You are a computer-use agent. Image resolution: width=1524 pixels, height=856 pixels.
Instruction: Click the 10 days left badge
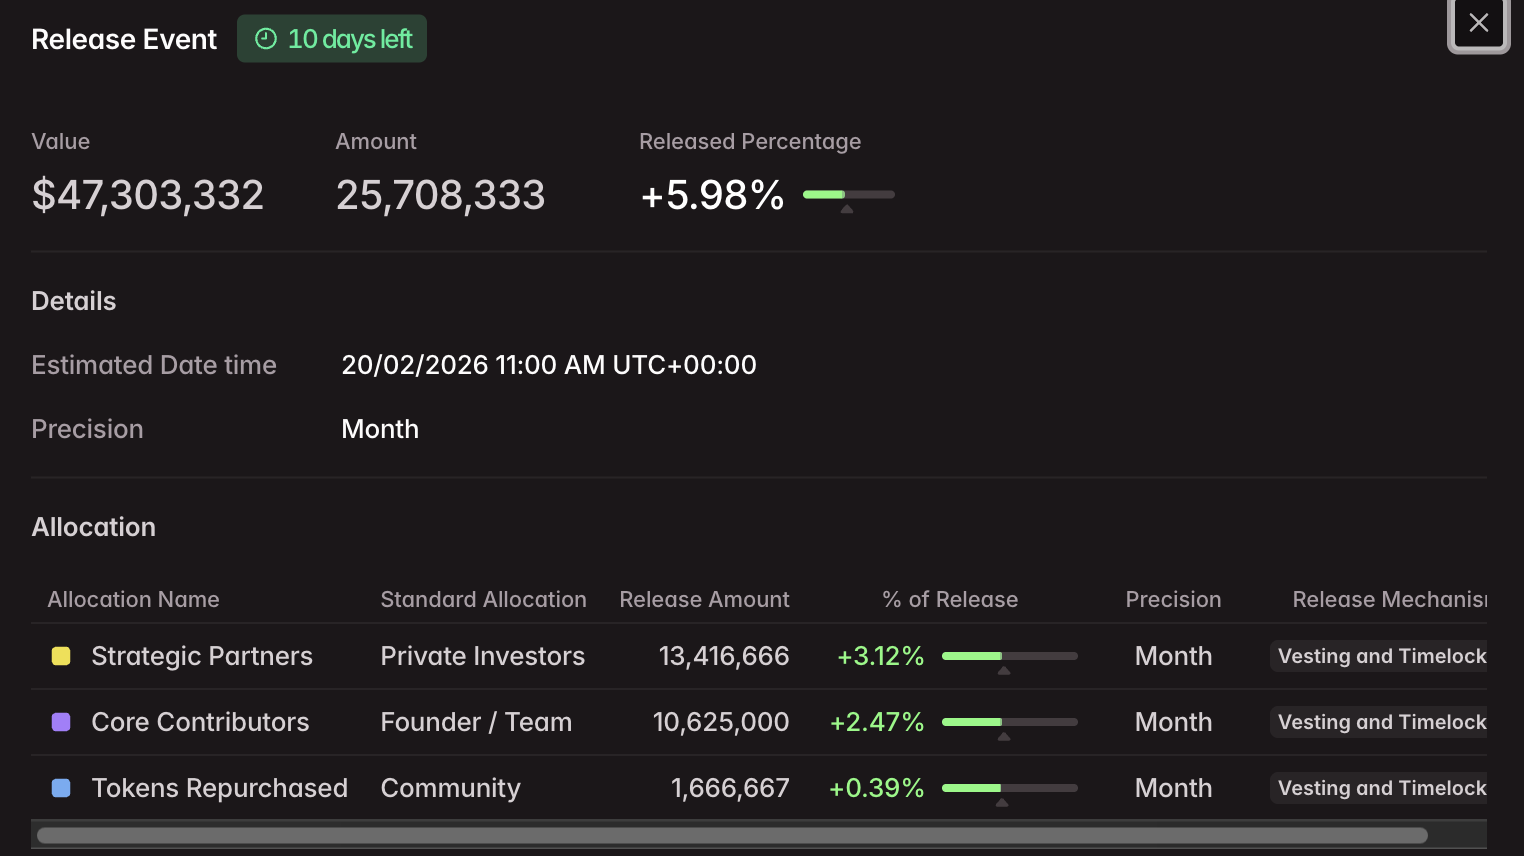pyautogui.click(x=332, y=39)
